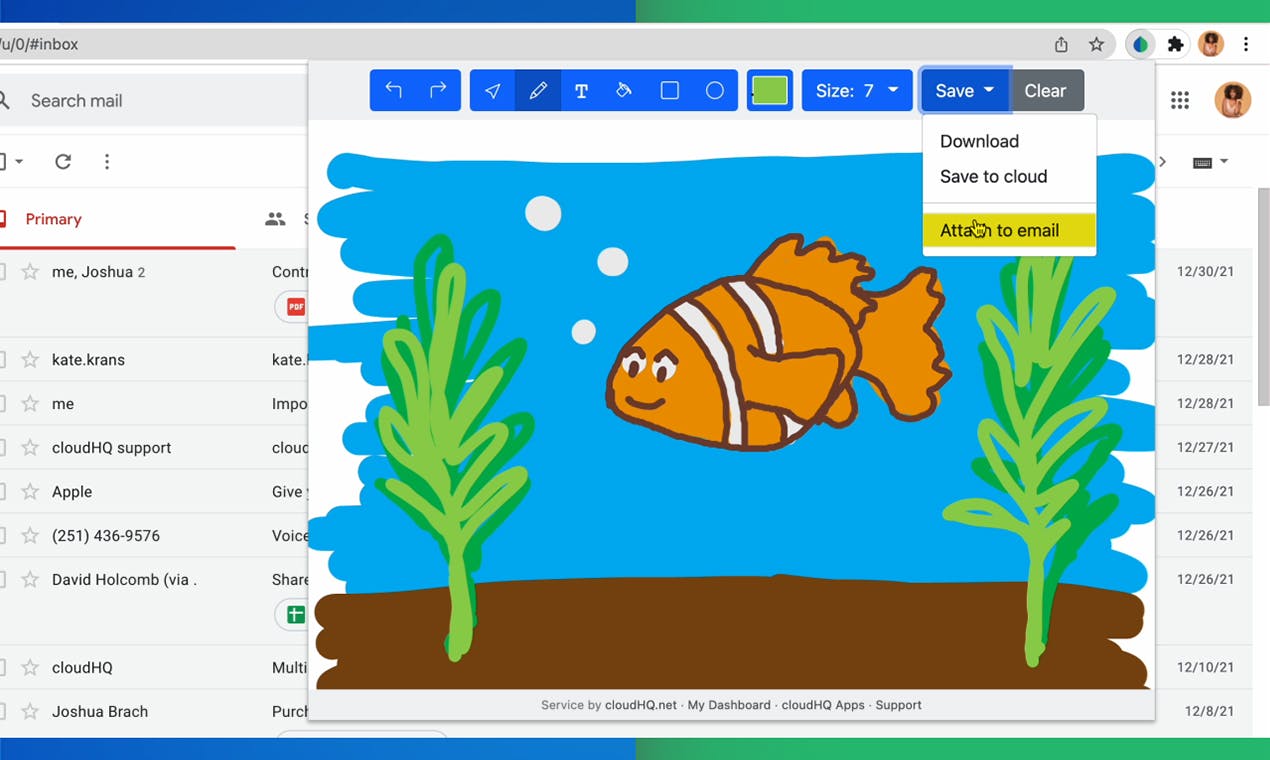
Task: Undo the last drawing stroke
Action: click(x=393, y=90)
